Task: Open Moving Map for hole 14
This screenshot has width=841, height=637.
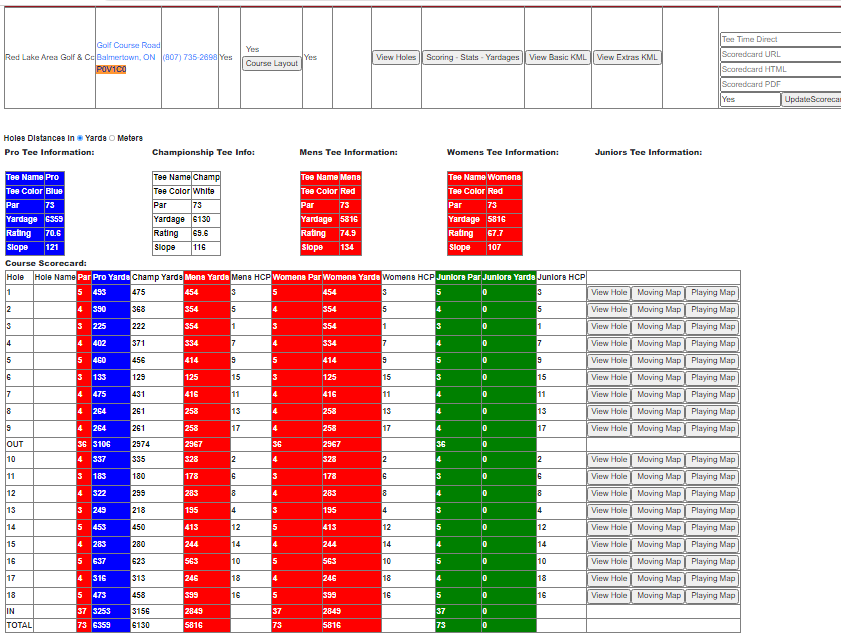Action: pyautogui.click(x=659, y=528)
